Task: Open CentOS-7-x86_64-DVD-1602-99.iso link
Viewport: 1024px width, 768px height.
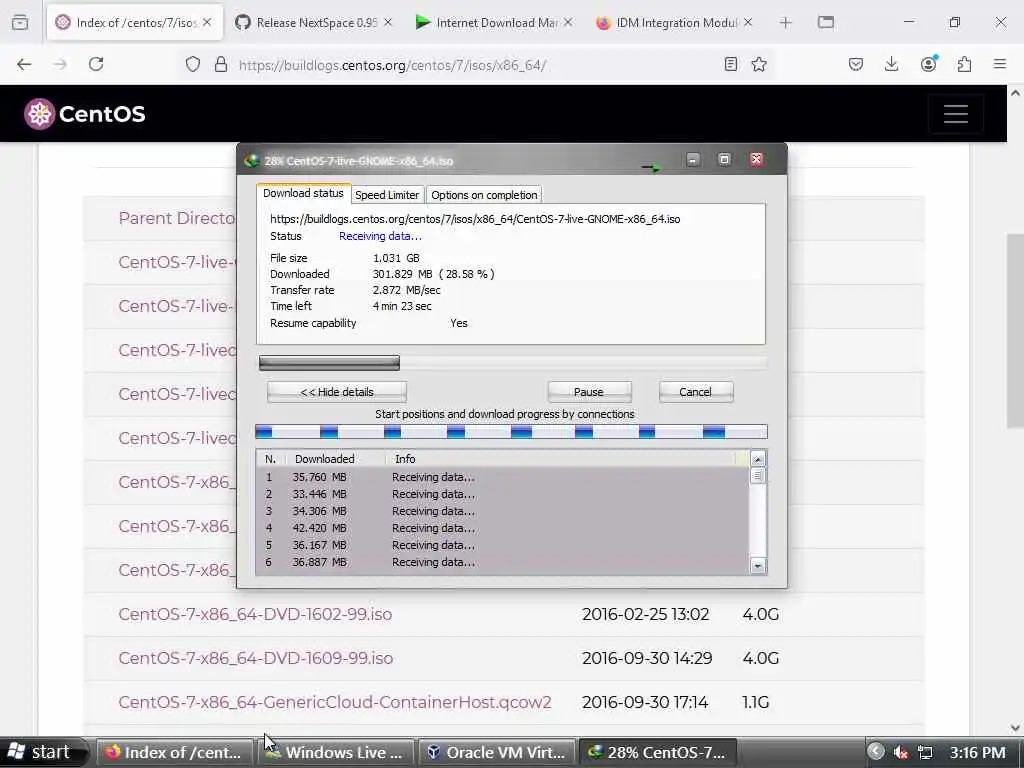Action: 255,615
